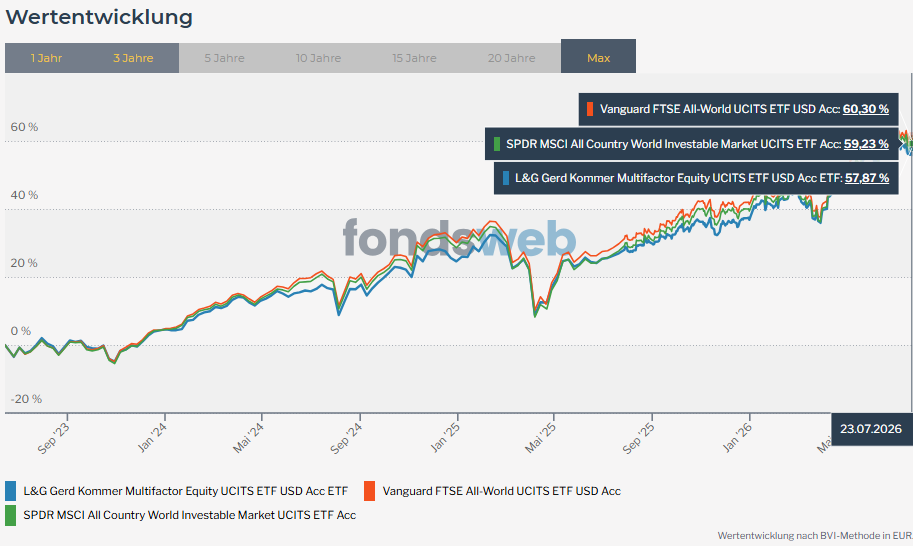
Task: Select the 15 Jahre tab
Action: 414,58
